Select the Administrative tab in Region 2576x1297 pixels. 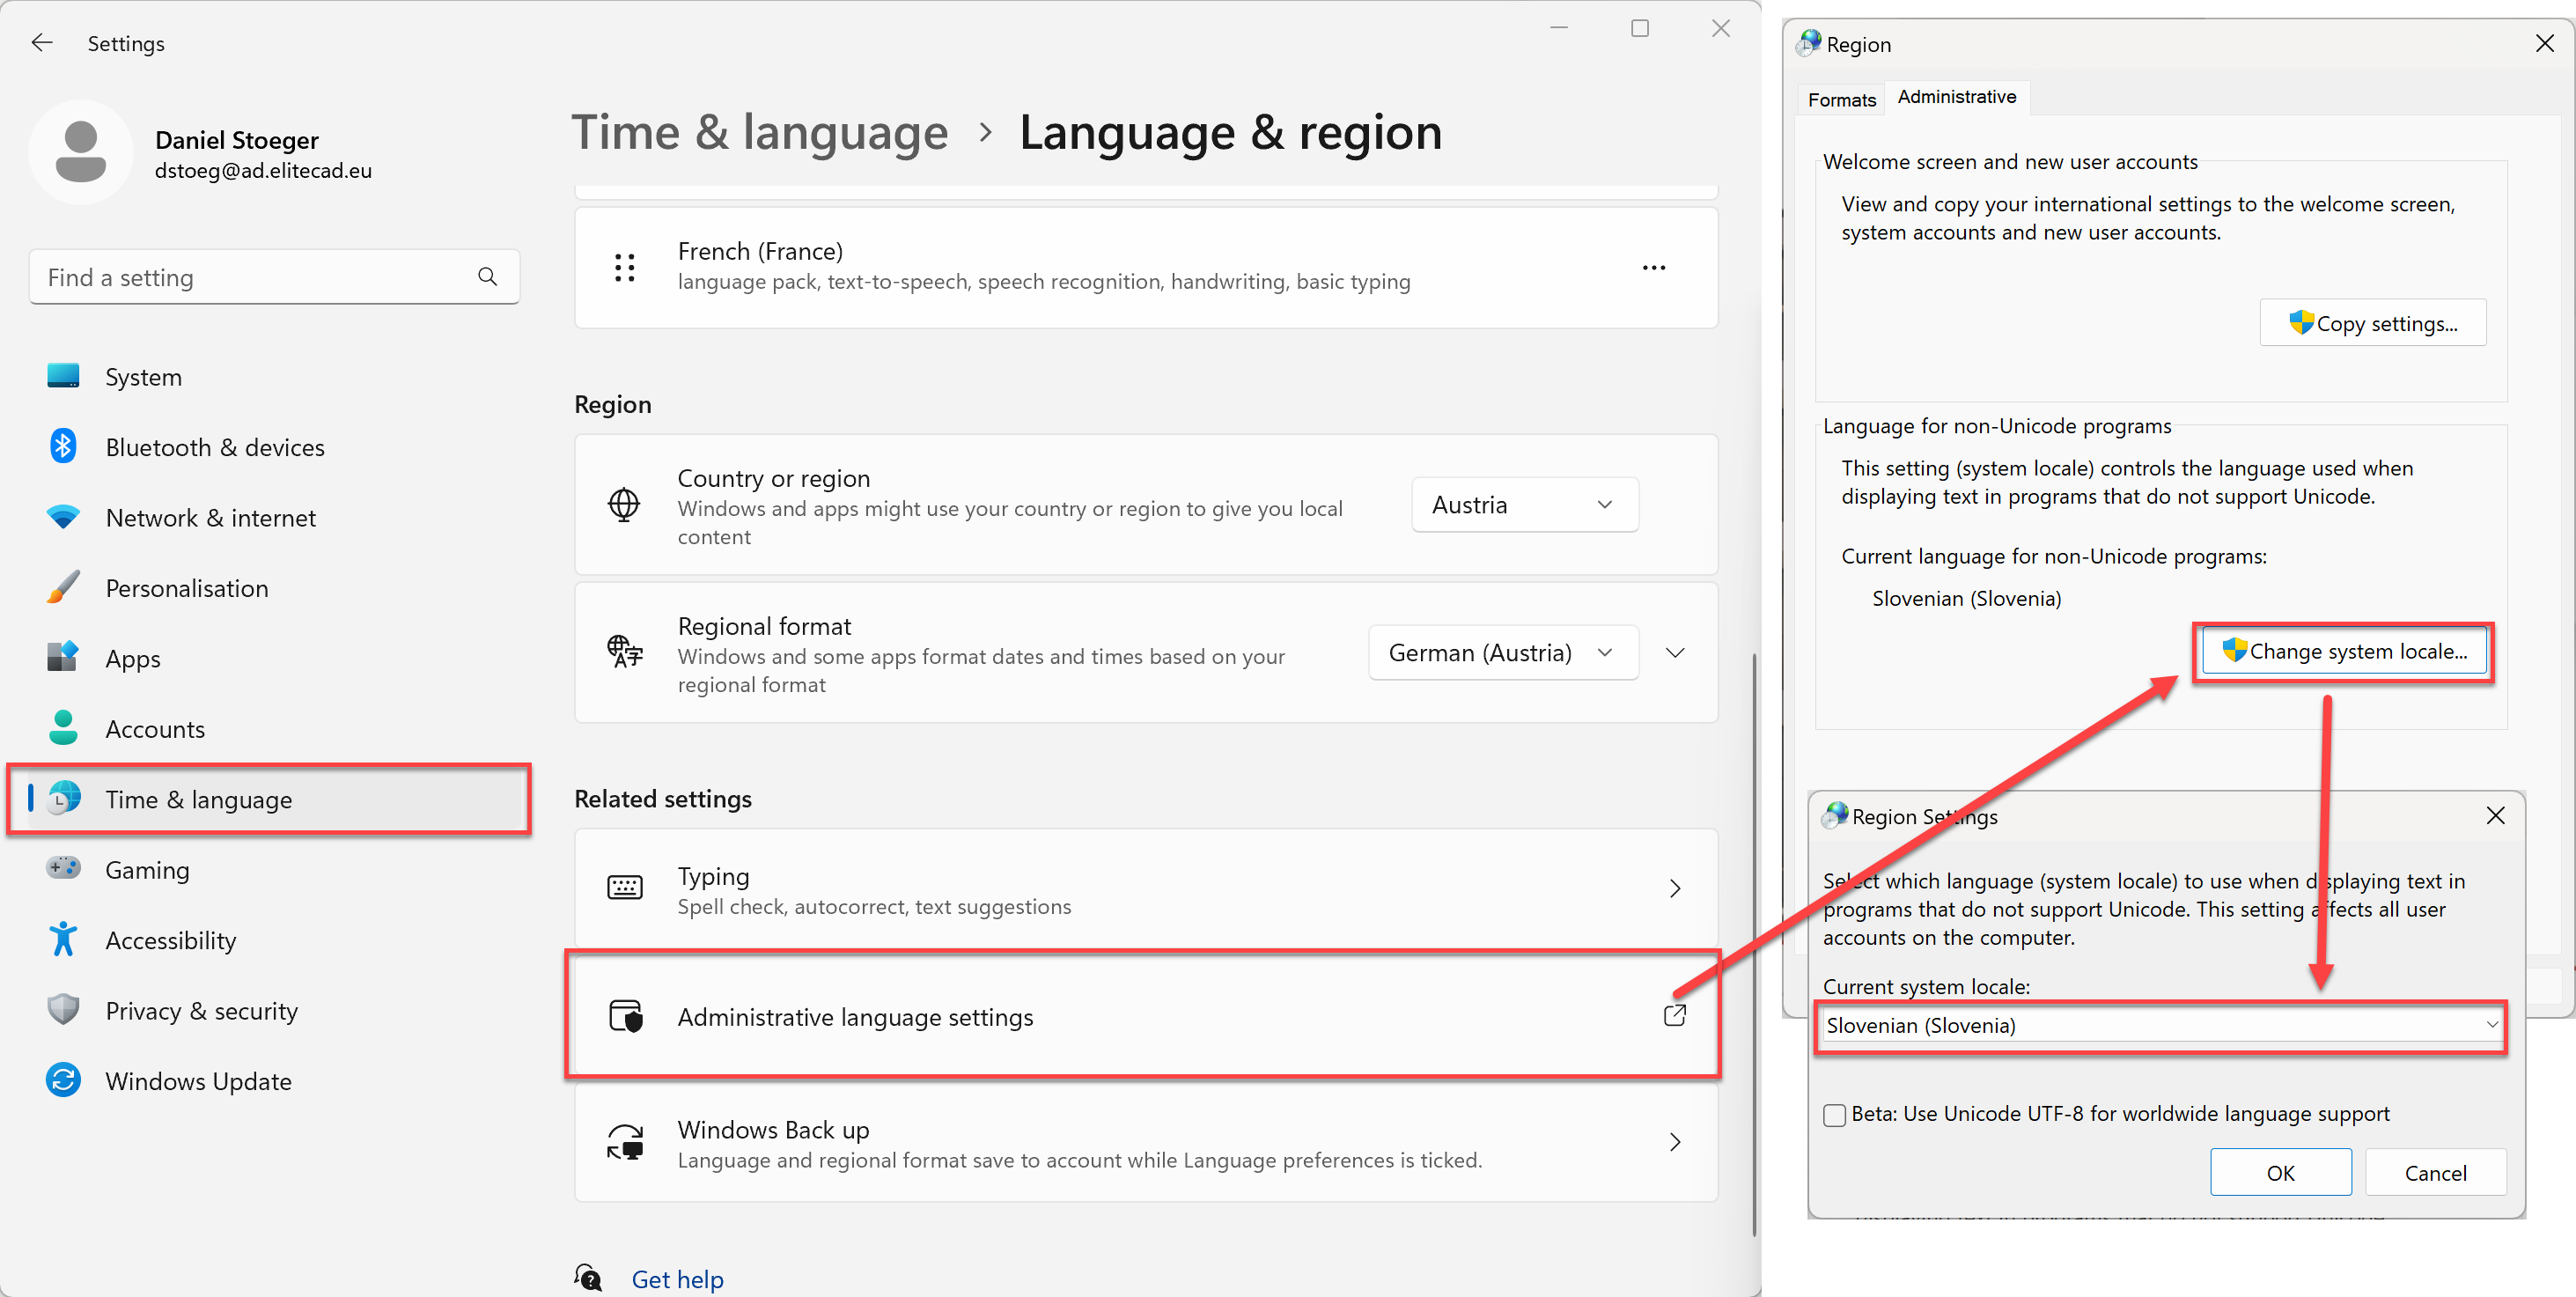click(1954, 96)
